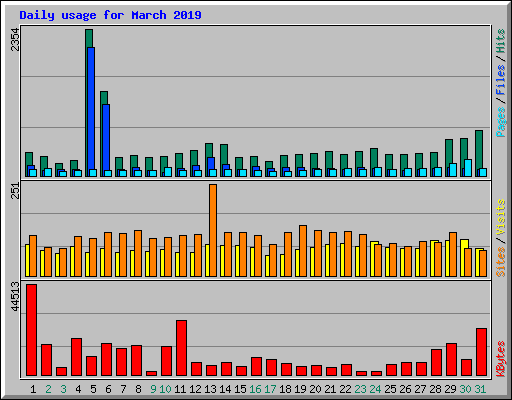Click the 44513 KBytes axis maximum label

pyautogui.click(x=15, y=296)
